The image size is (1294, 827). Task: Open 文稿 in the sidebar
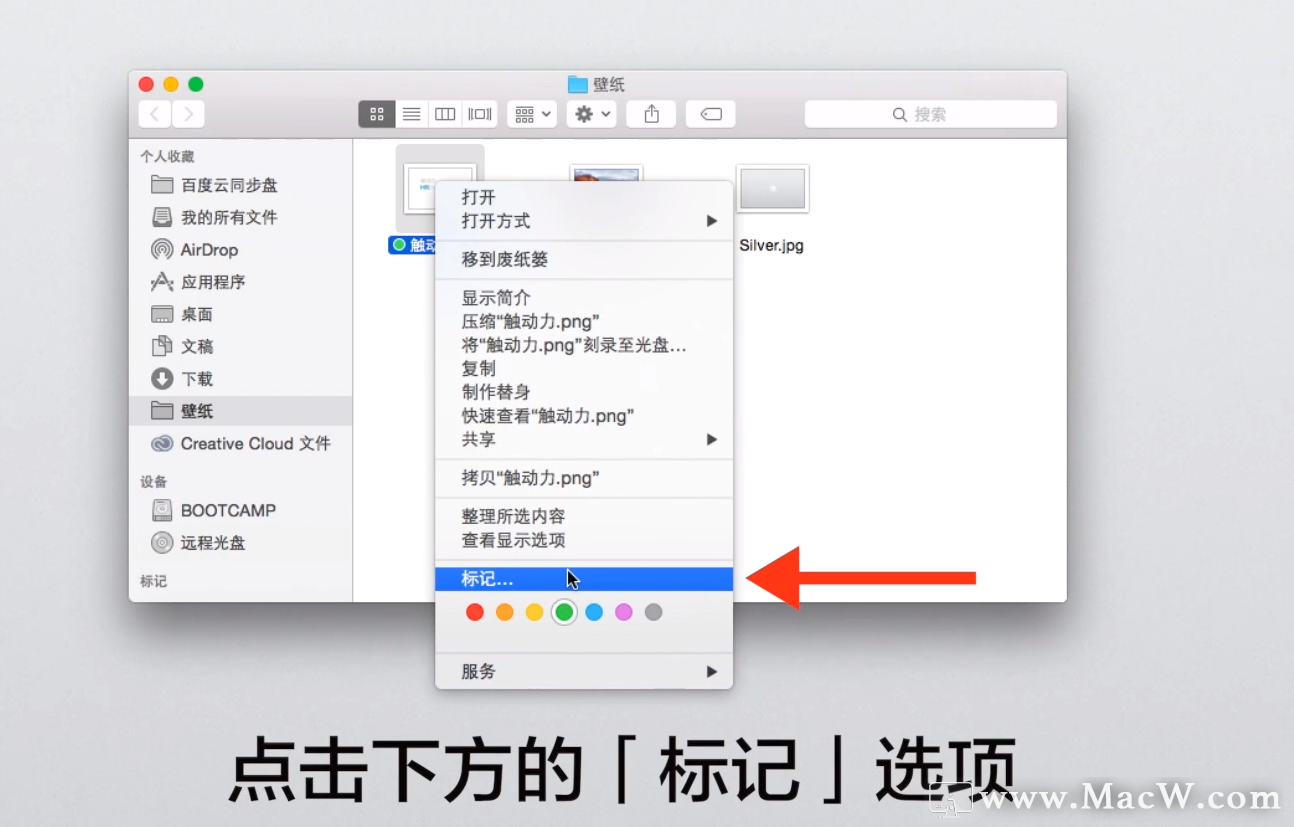point(240,346)
